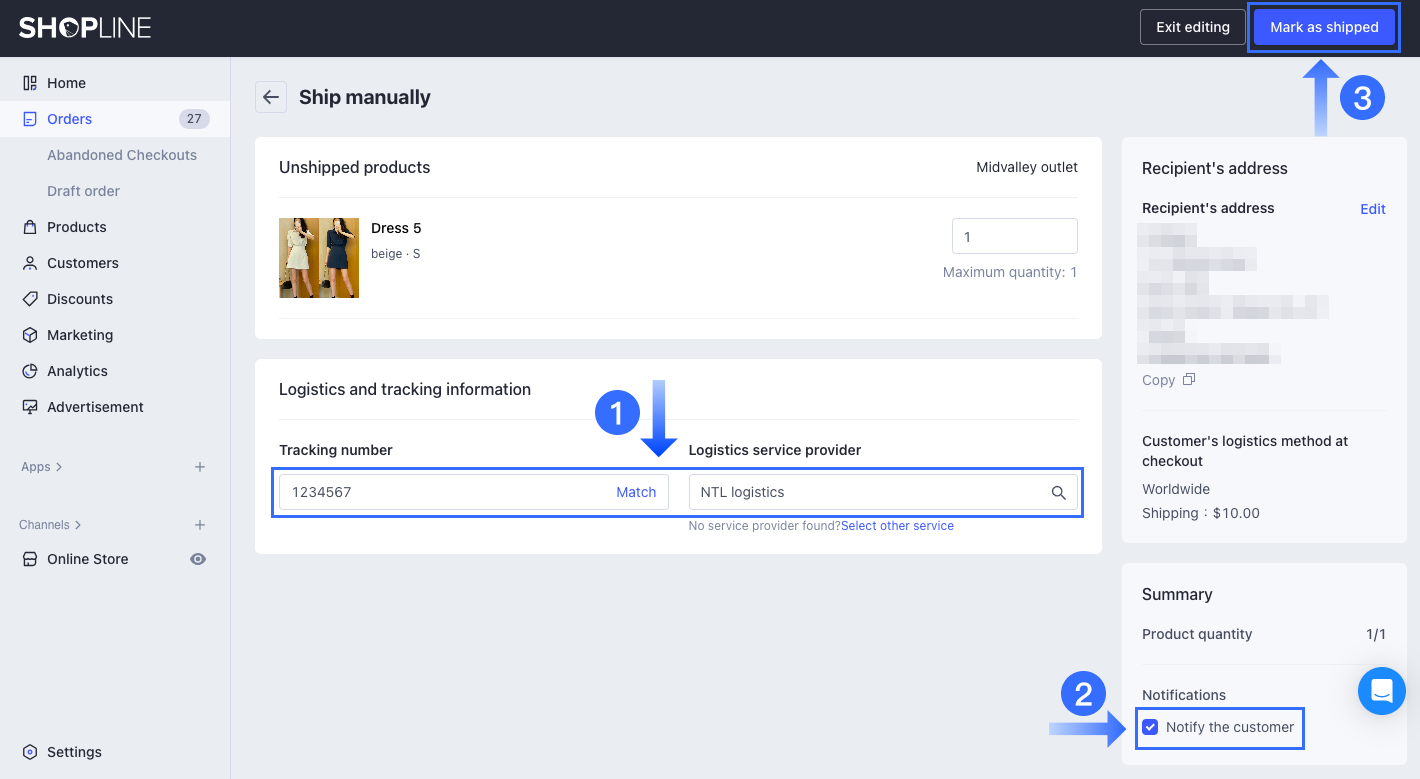This screenshot has height=779, width=1420.
Task: Click the back arrow beside Ship manually
Action: click(270, 97)
